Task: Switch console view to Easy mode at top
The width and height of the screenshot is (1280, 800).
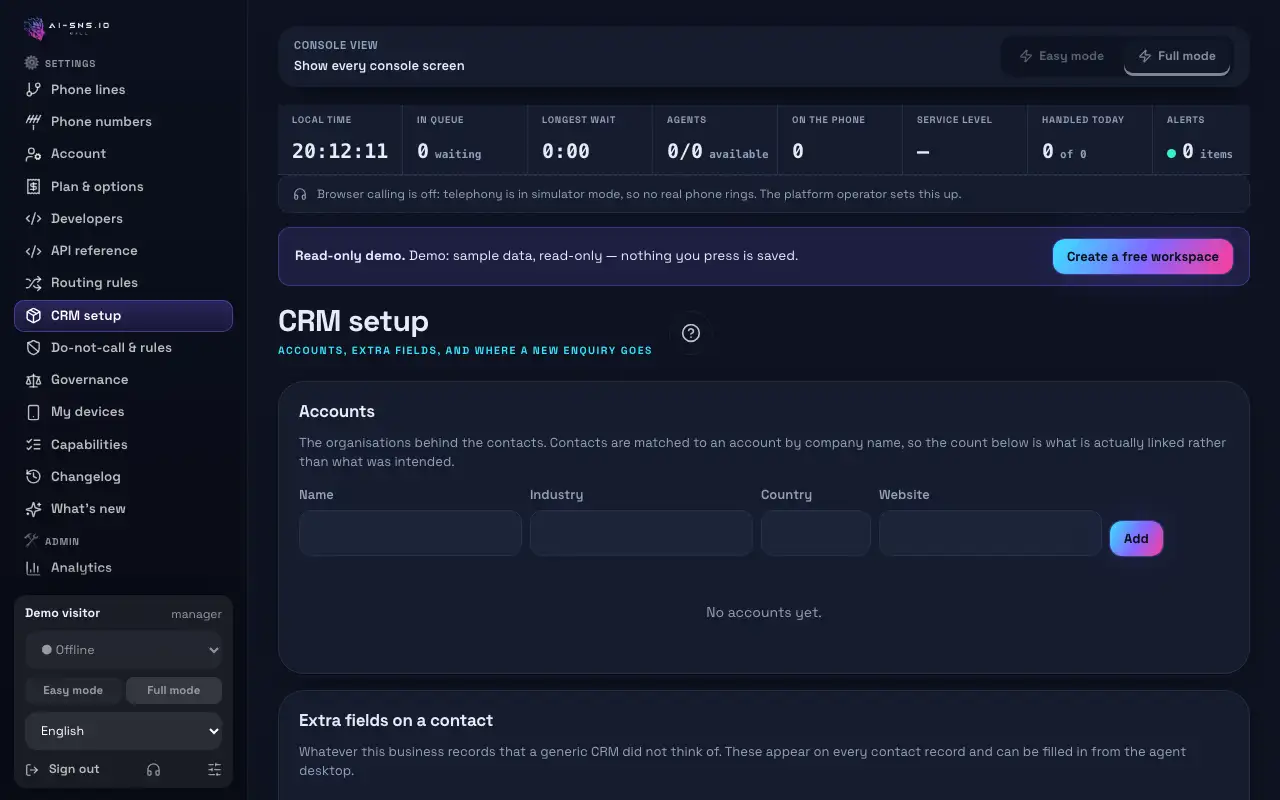Action: pos(1062,56)
